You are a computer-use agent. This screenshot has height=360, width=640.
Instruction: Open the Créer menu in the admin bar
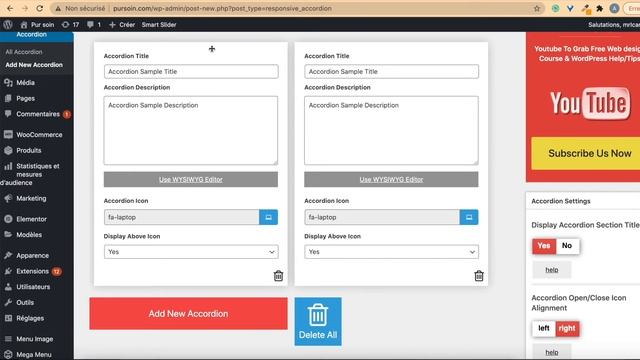coord(122,24)
